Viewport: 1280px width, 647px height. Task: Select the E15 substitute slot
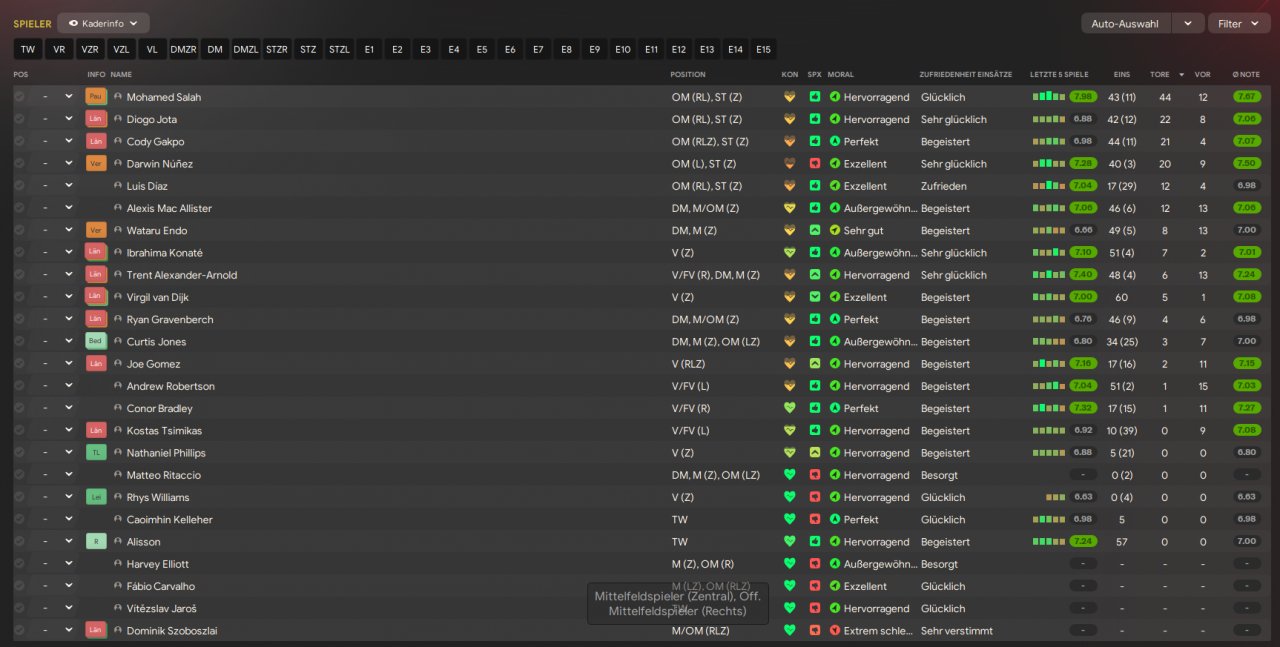coord(763,49)
